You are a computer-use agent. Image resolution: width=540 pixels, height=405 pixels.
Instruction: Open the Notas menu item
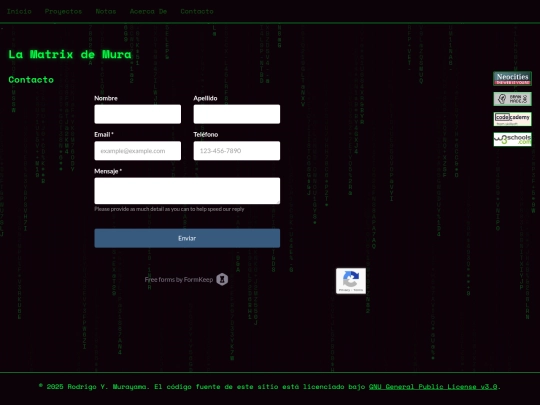106,11
